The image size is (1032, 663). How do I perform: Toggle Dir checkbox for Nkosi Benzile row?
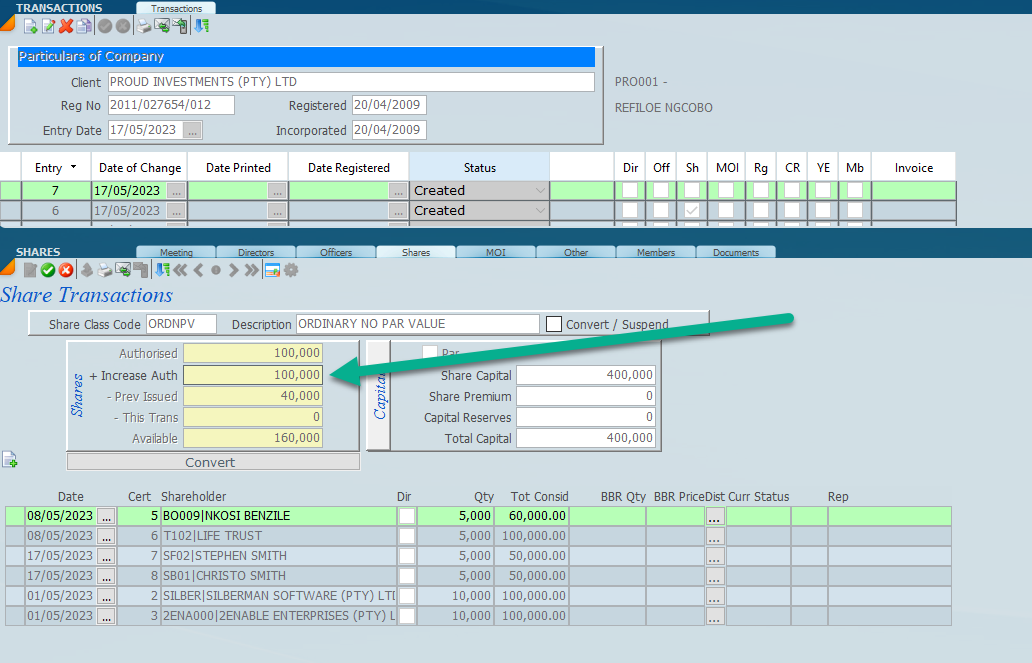(407, 516)
